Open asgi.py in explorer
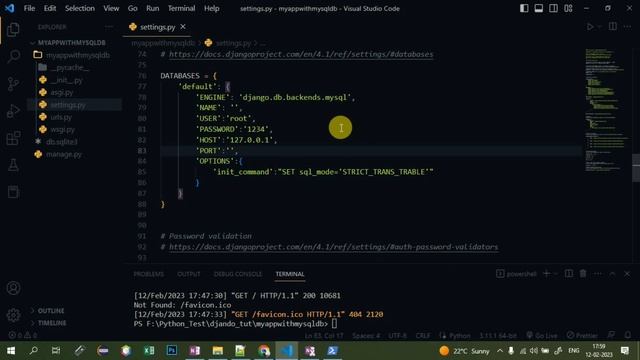 click(62, 93)
